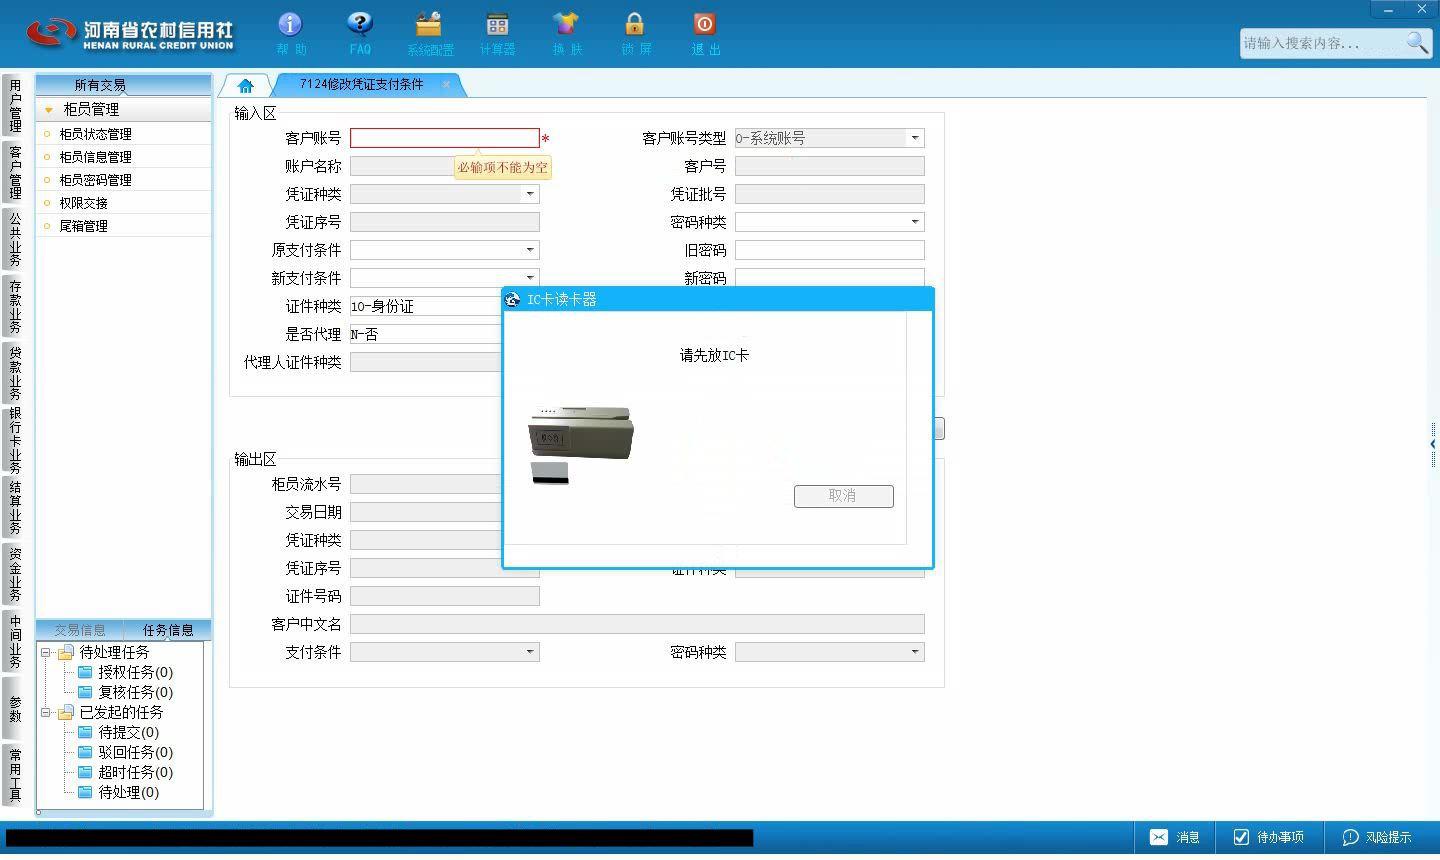Collapse the 柜员管理 section
Viewport: 1440px width, 860px height.
pyautogui.click(x=48, y=110)
